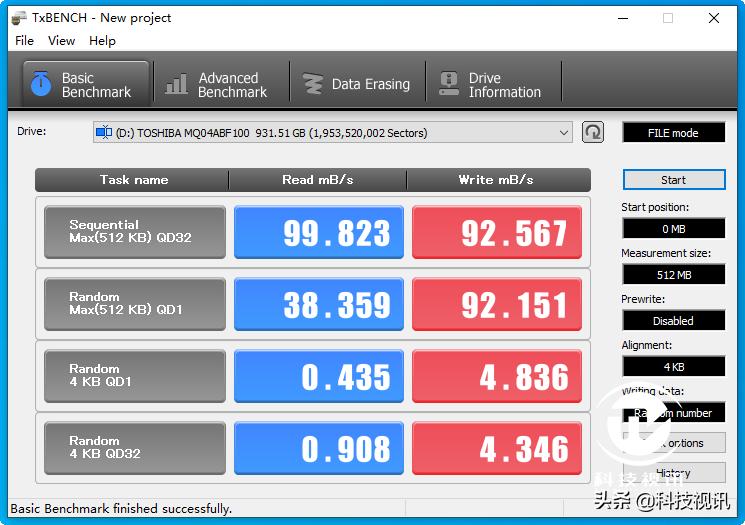The image size is (745, 525).
Task: Click the Sequential Max(512 KB) QD32 task button
Action: pyautogui.click(x=134, y=232)
